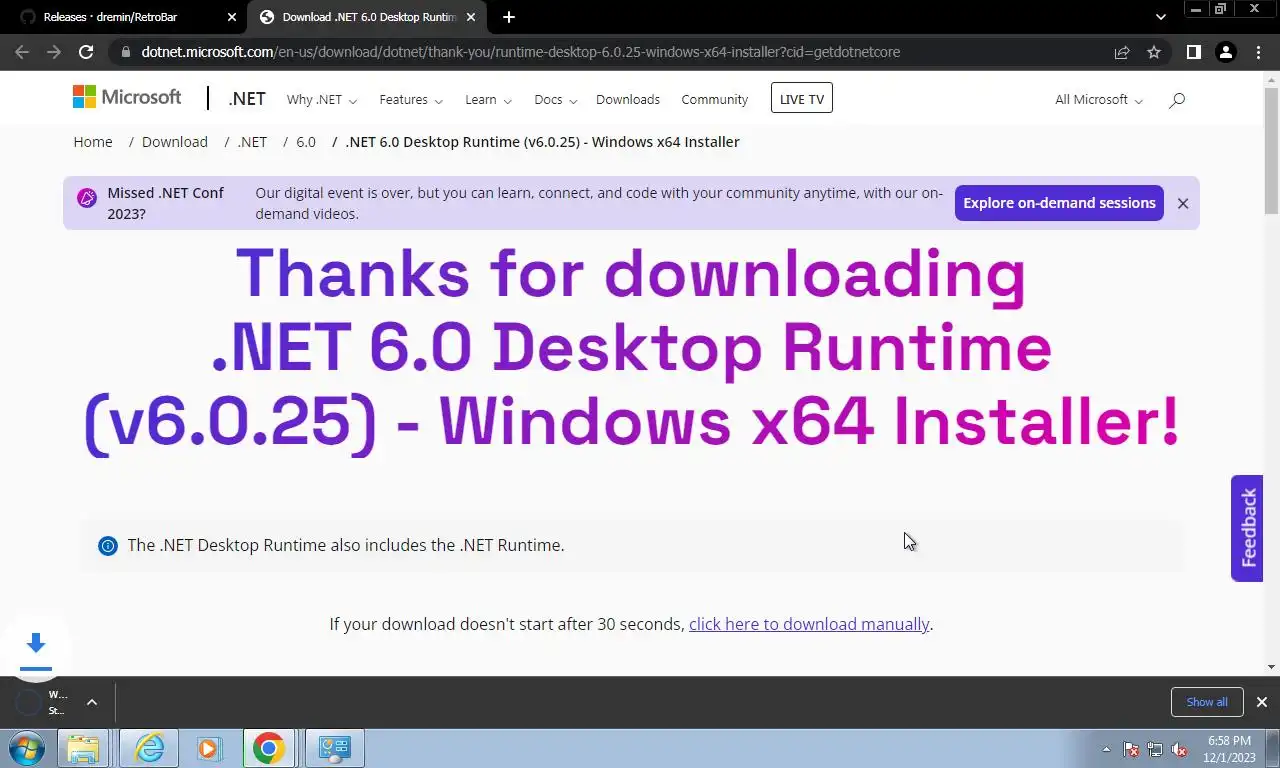The width and height of the screenshot is (1280, 768).
Task: Click the network tray icon
Action: 1155,749
